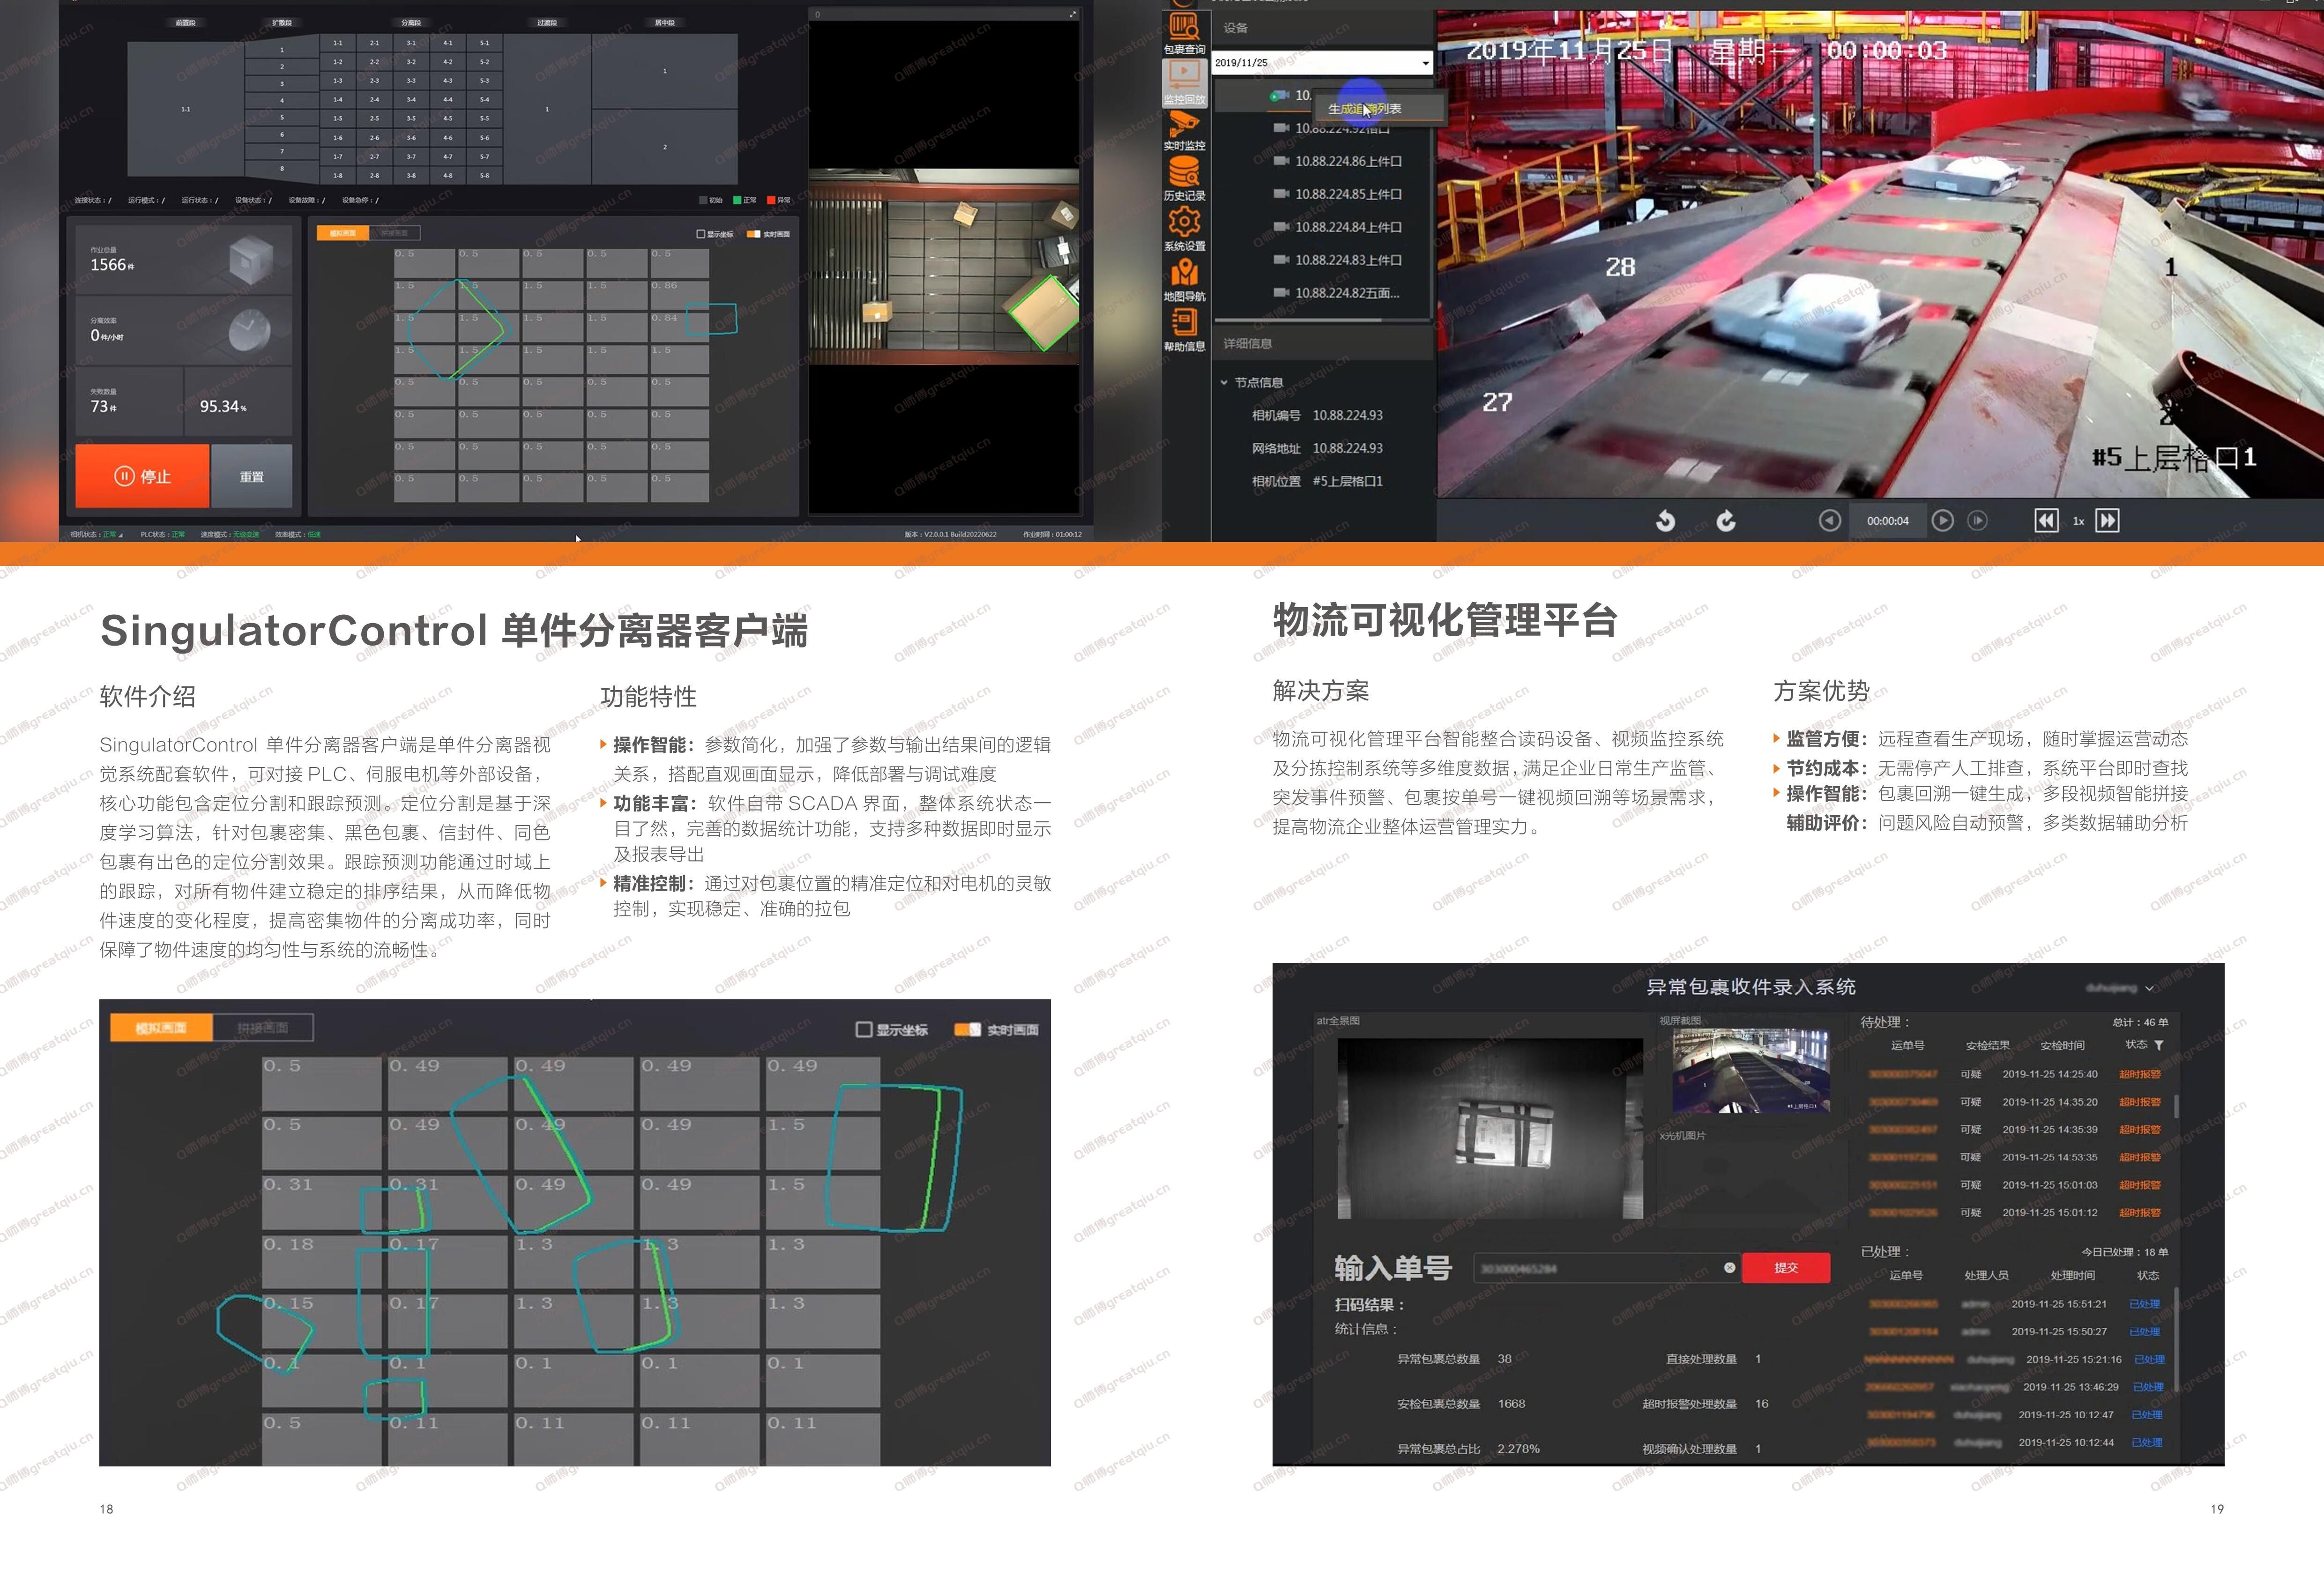Step back one frame in the playback bar
The height and width of the screenshot is (1577, 2324).
point(1829,520)
